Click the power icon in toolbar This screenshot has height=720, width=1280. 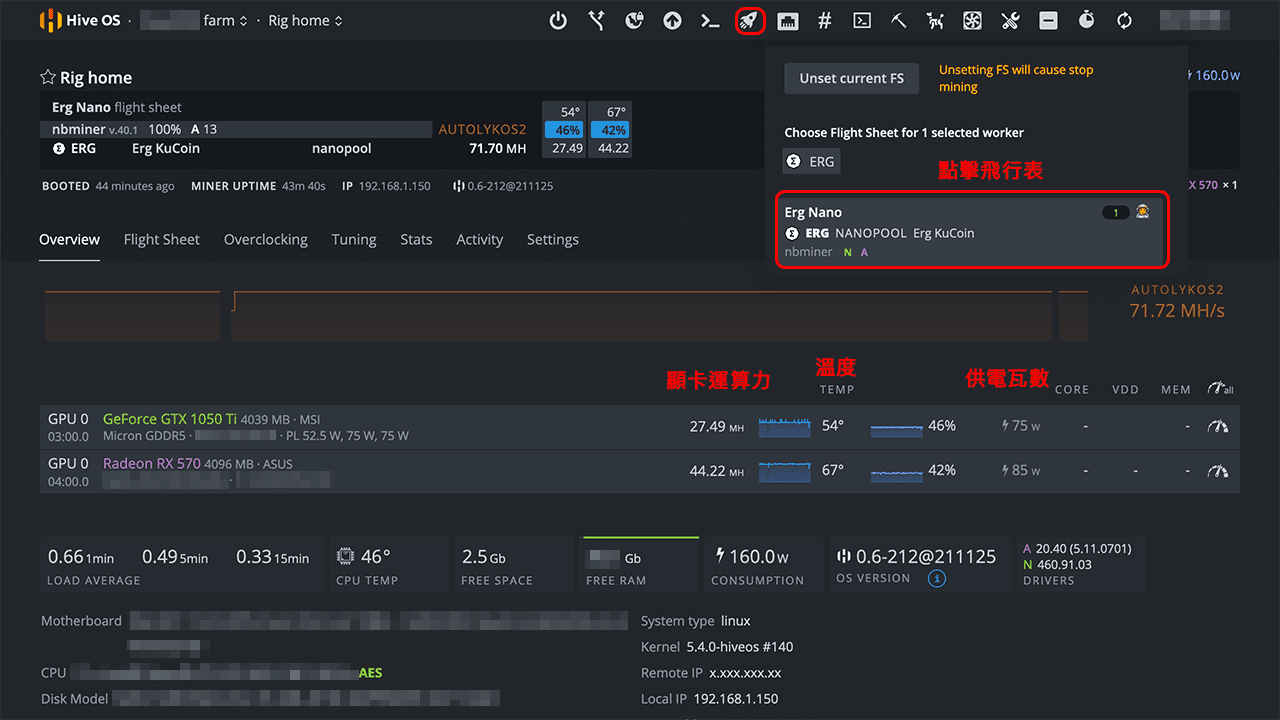tap(559, 20)
